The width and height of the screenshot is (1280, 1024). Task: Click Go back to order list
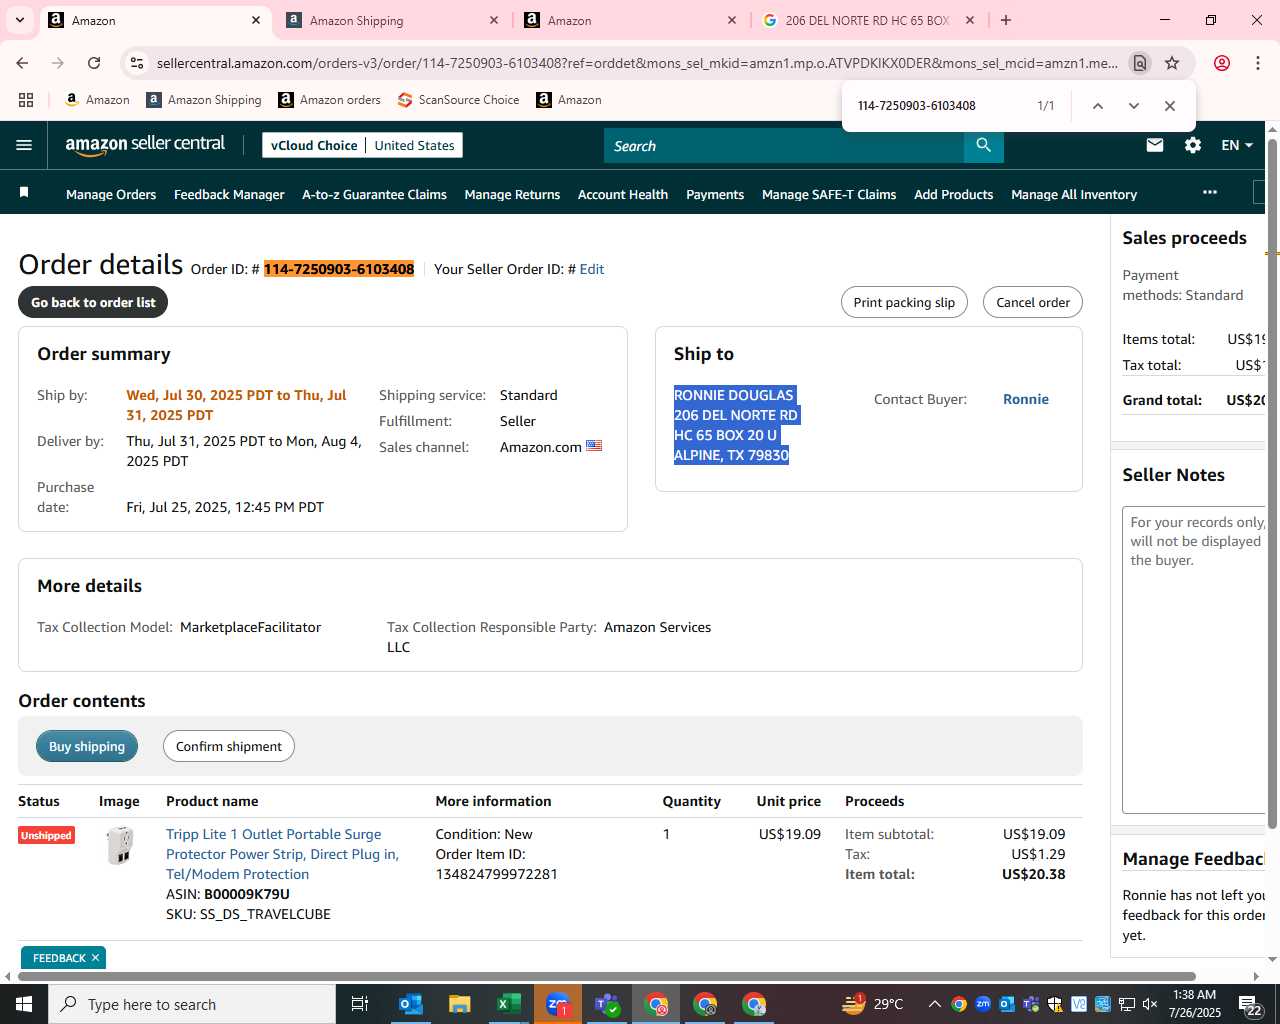pyautogui.click(x=93, y=302)
